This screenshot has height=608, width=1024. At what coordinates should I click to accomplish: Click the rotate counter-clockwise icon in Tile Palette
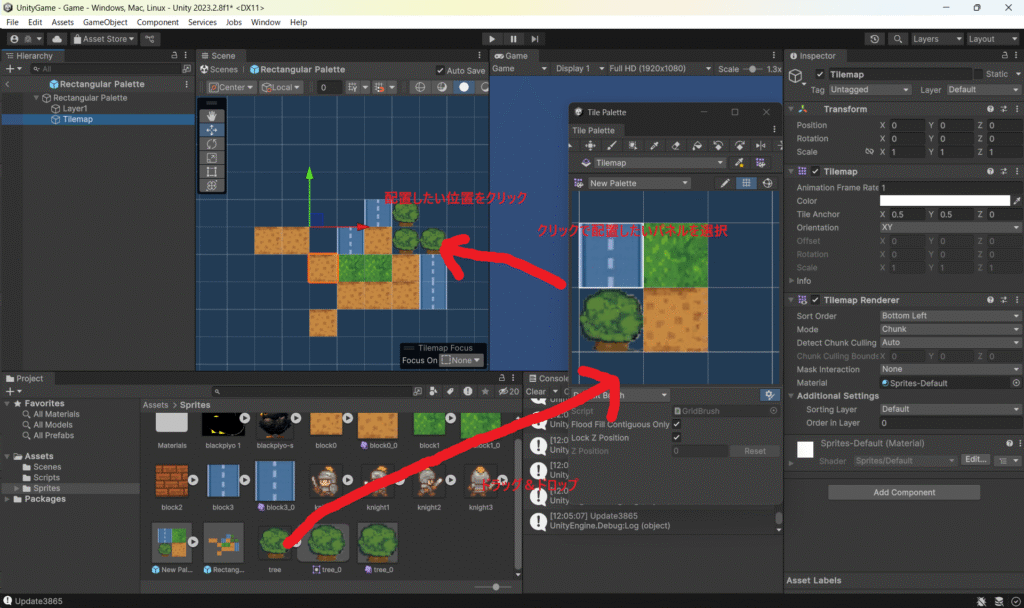click(718, 146)
